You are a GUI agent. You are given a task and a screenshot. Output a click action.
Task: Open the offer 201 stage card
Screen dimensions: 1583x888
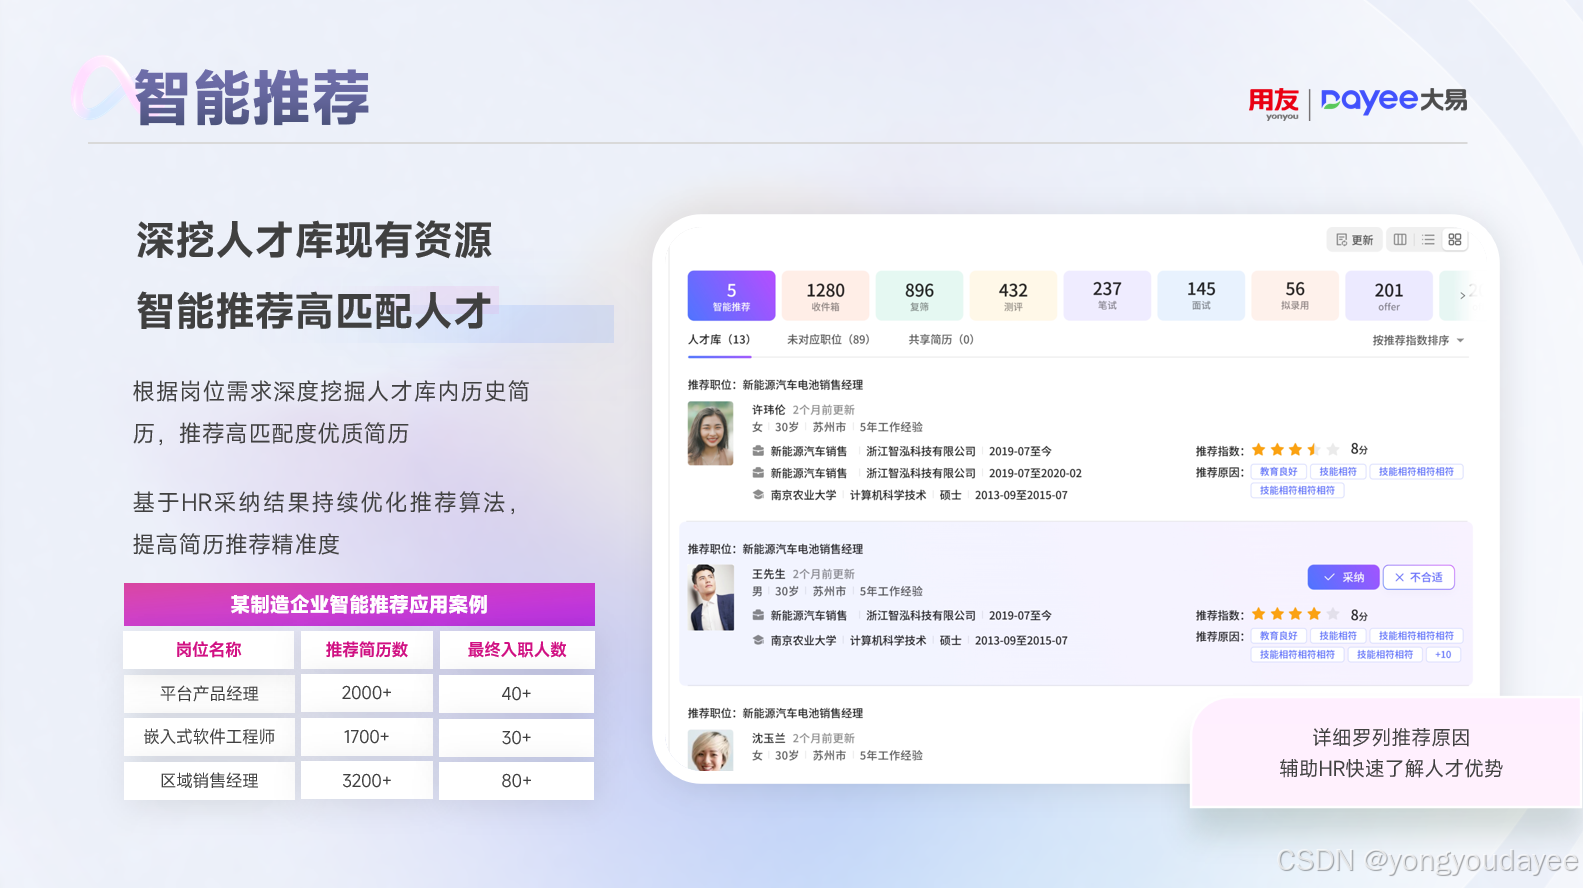(1389, 296)
